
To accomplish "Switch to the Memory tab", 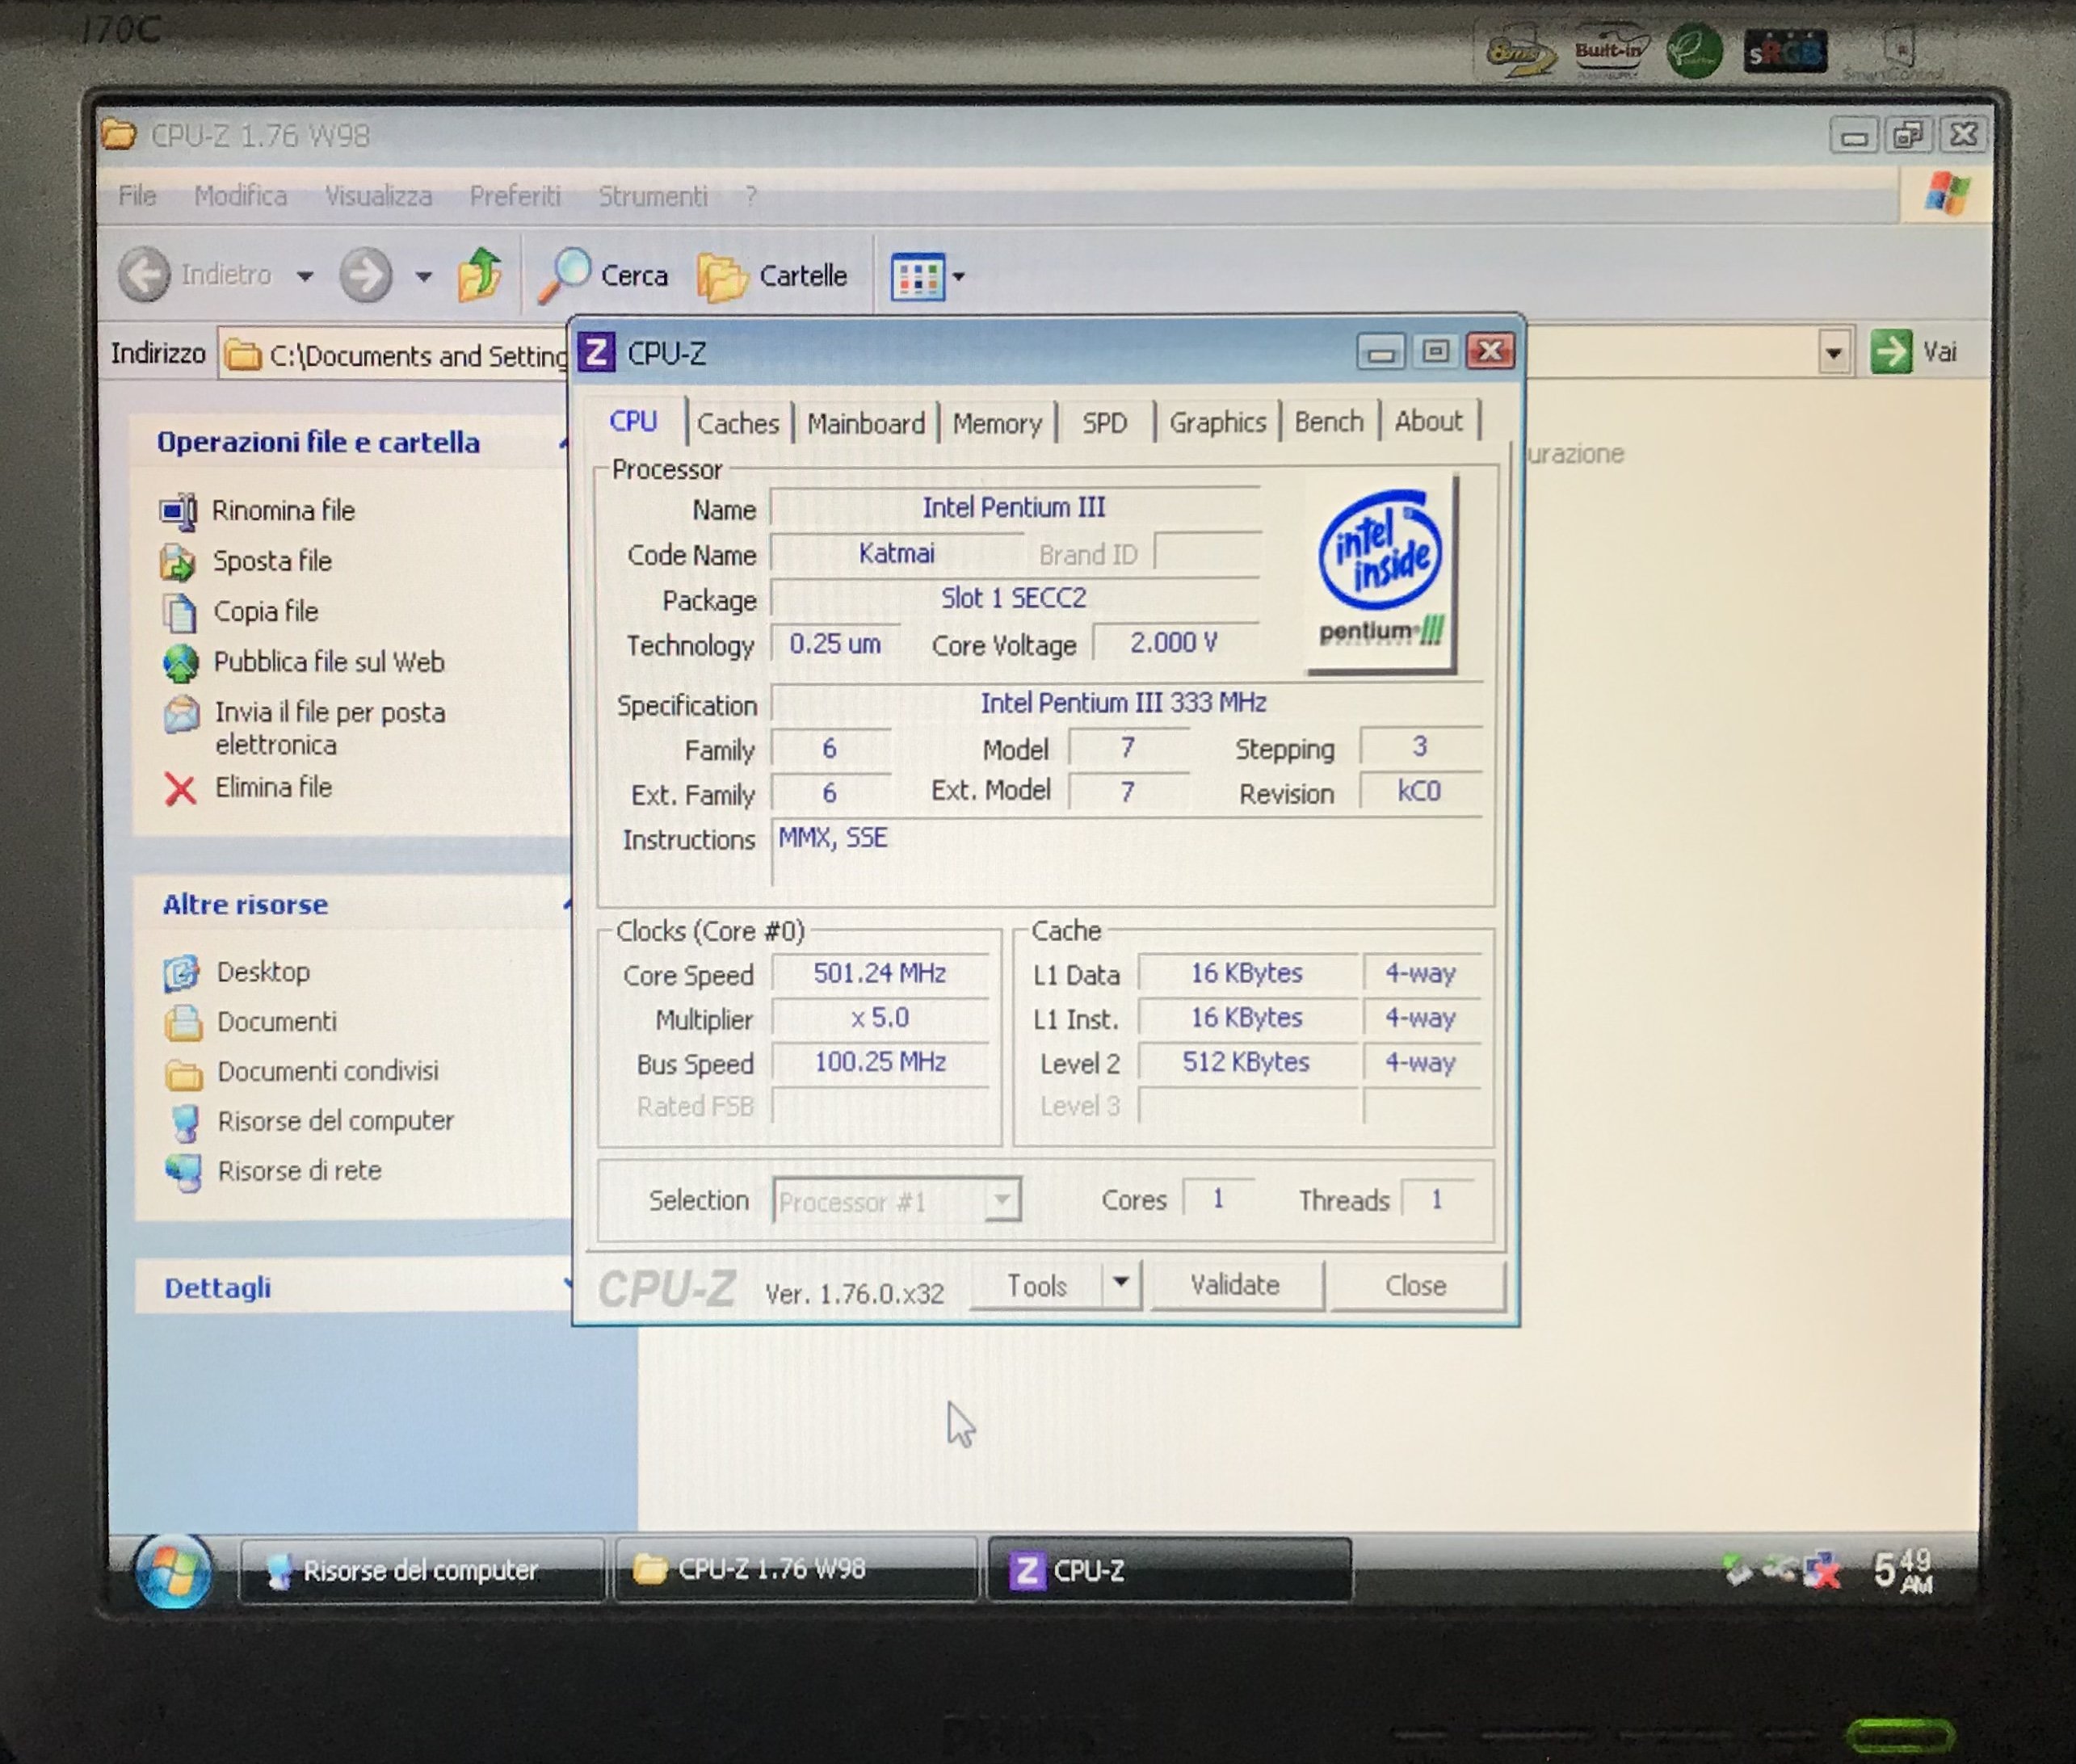I will click(996, 423).
